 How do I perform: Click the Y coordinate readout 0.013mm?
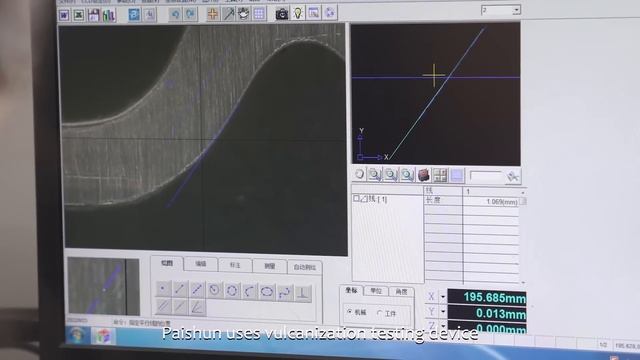click(487, 313)
